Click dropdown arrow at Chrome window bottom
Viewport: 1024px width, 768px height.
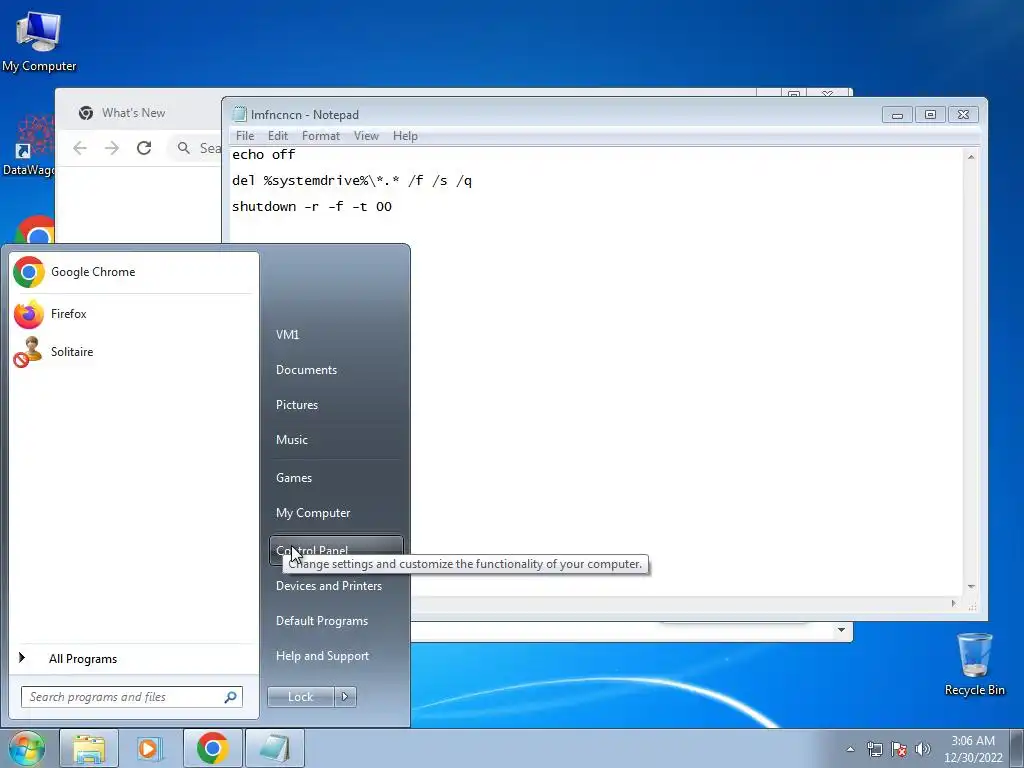coord(841,630)
